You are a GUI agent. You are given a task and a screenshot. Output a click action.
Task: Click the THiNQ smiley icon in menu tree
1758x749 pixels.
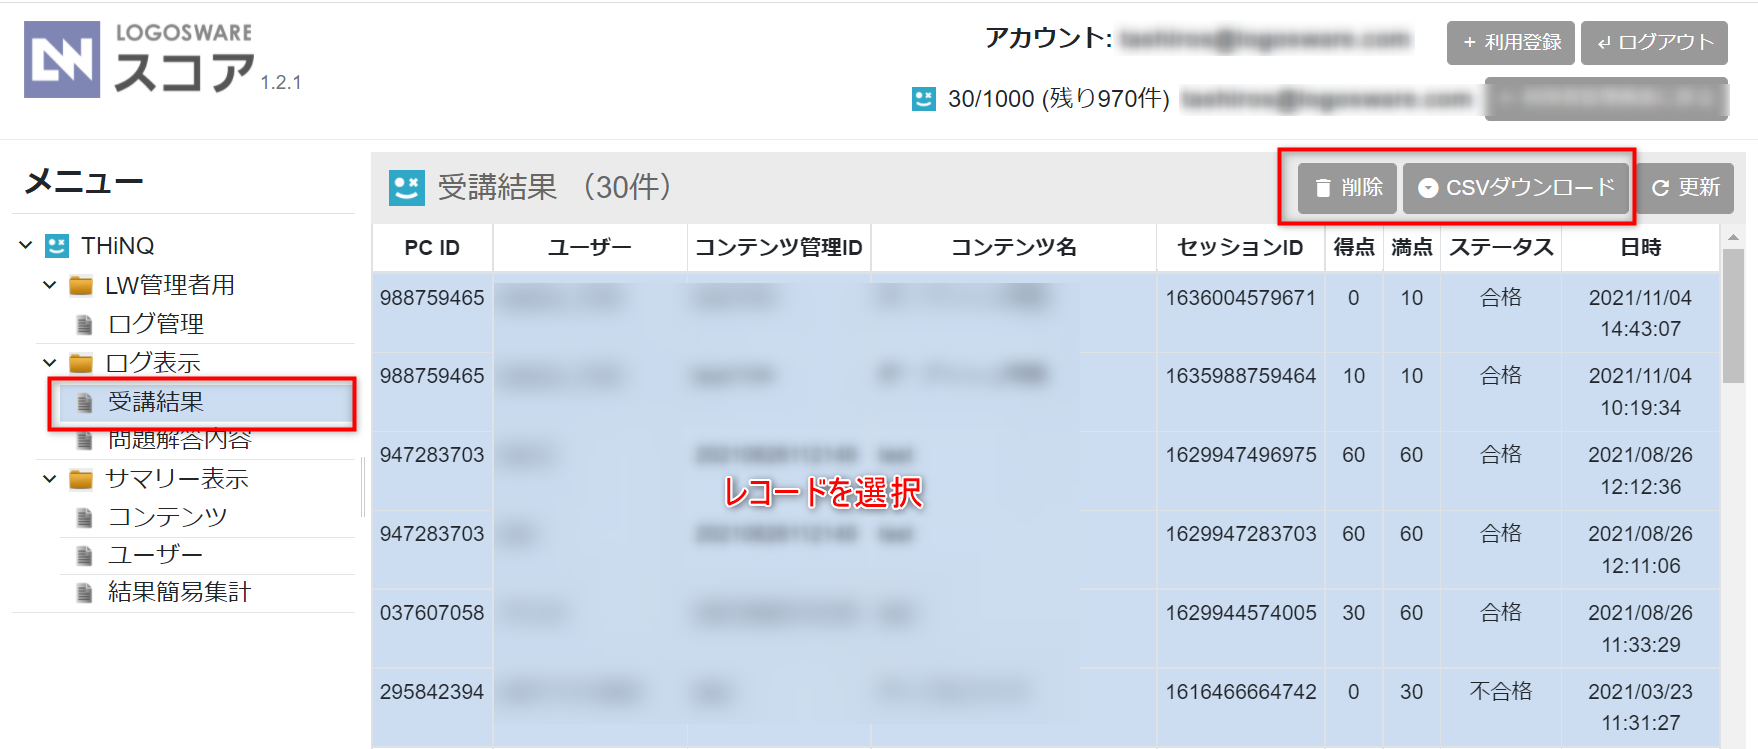point(58,245)
